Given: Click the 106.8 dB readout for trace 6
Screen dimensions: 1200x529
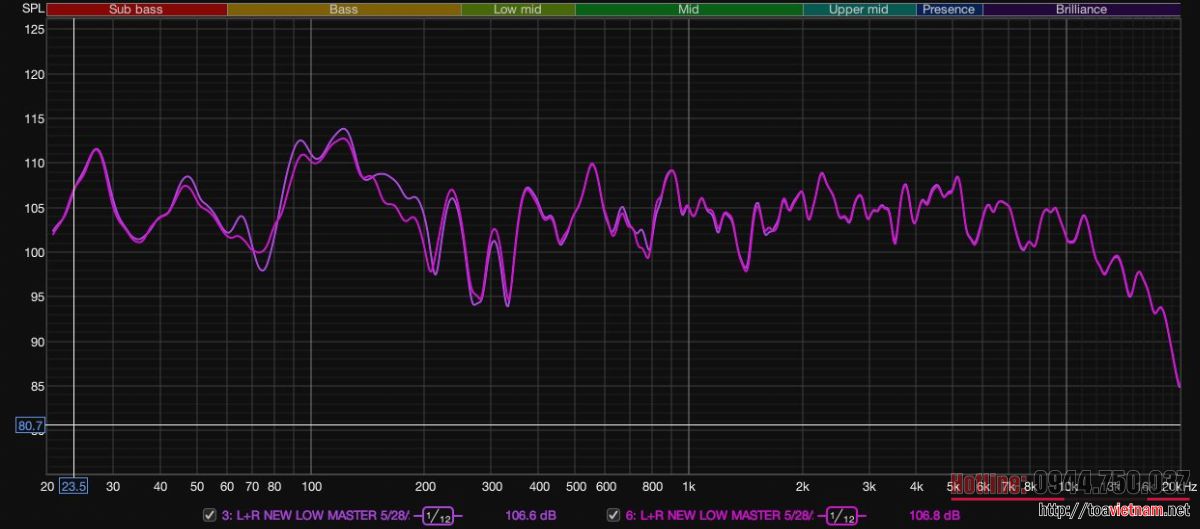Looking at the screenshot, I should [x=934, y=516].
